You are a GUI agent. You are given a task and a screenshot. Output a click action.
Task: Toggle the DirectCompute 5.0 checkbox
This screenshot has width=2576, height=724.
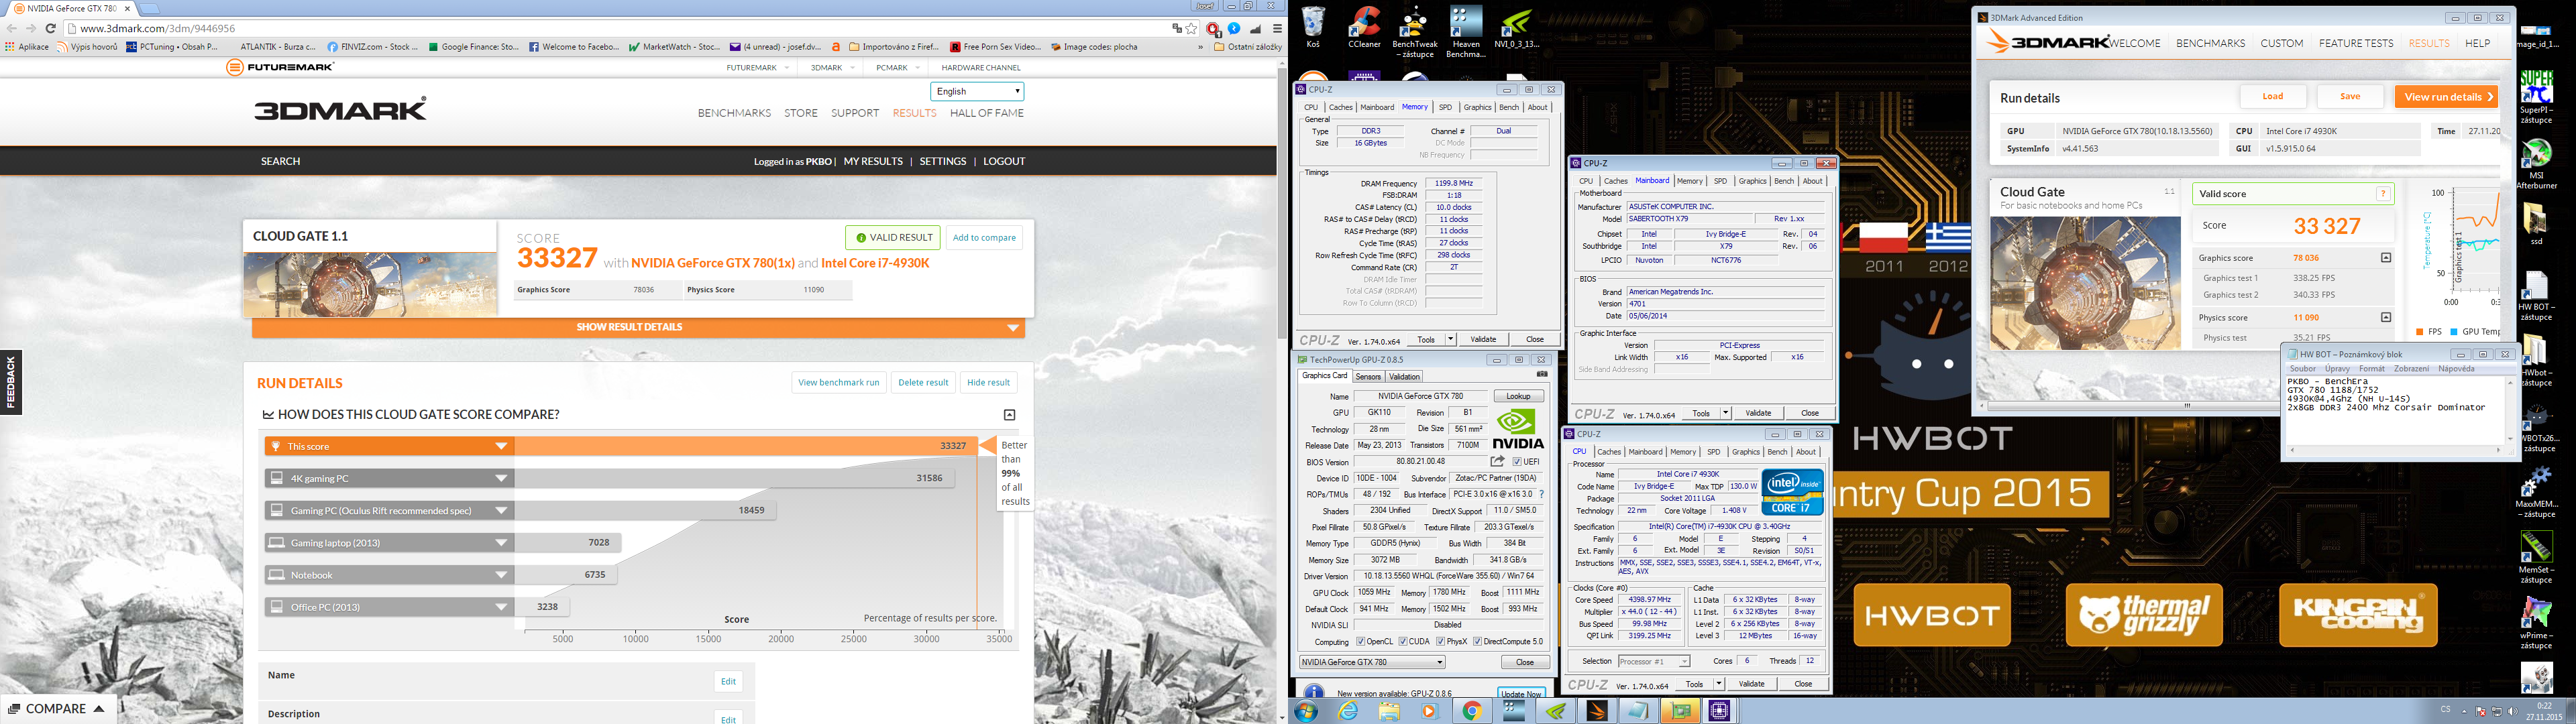(x=1478, y=642)
